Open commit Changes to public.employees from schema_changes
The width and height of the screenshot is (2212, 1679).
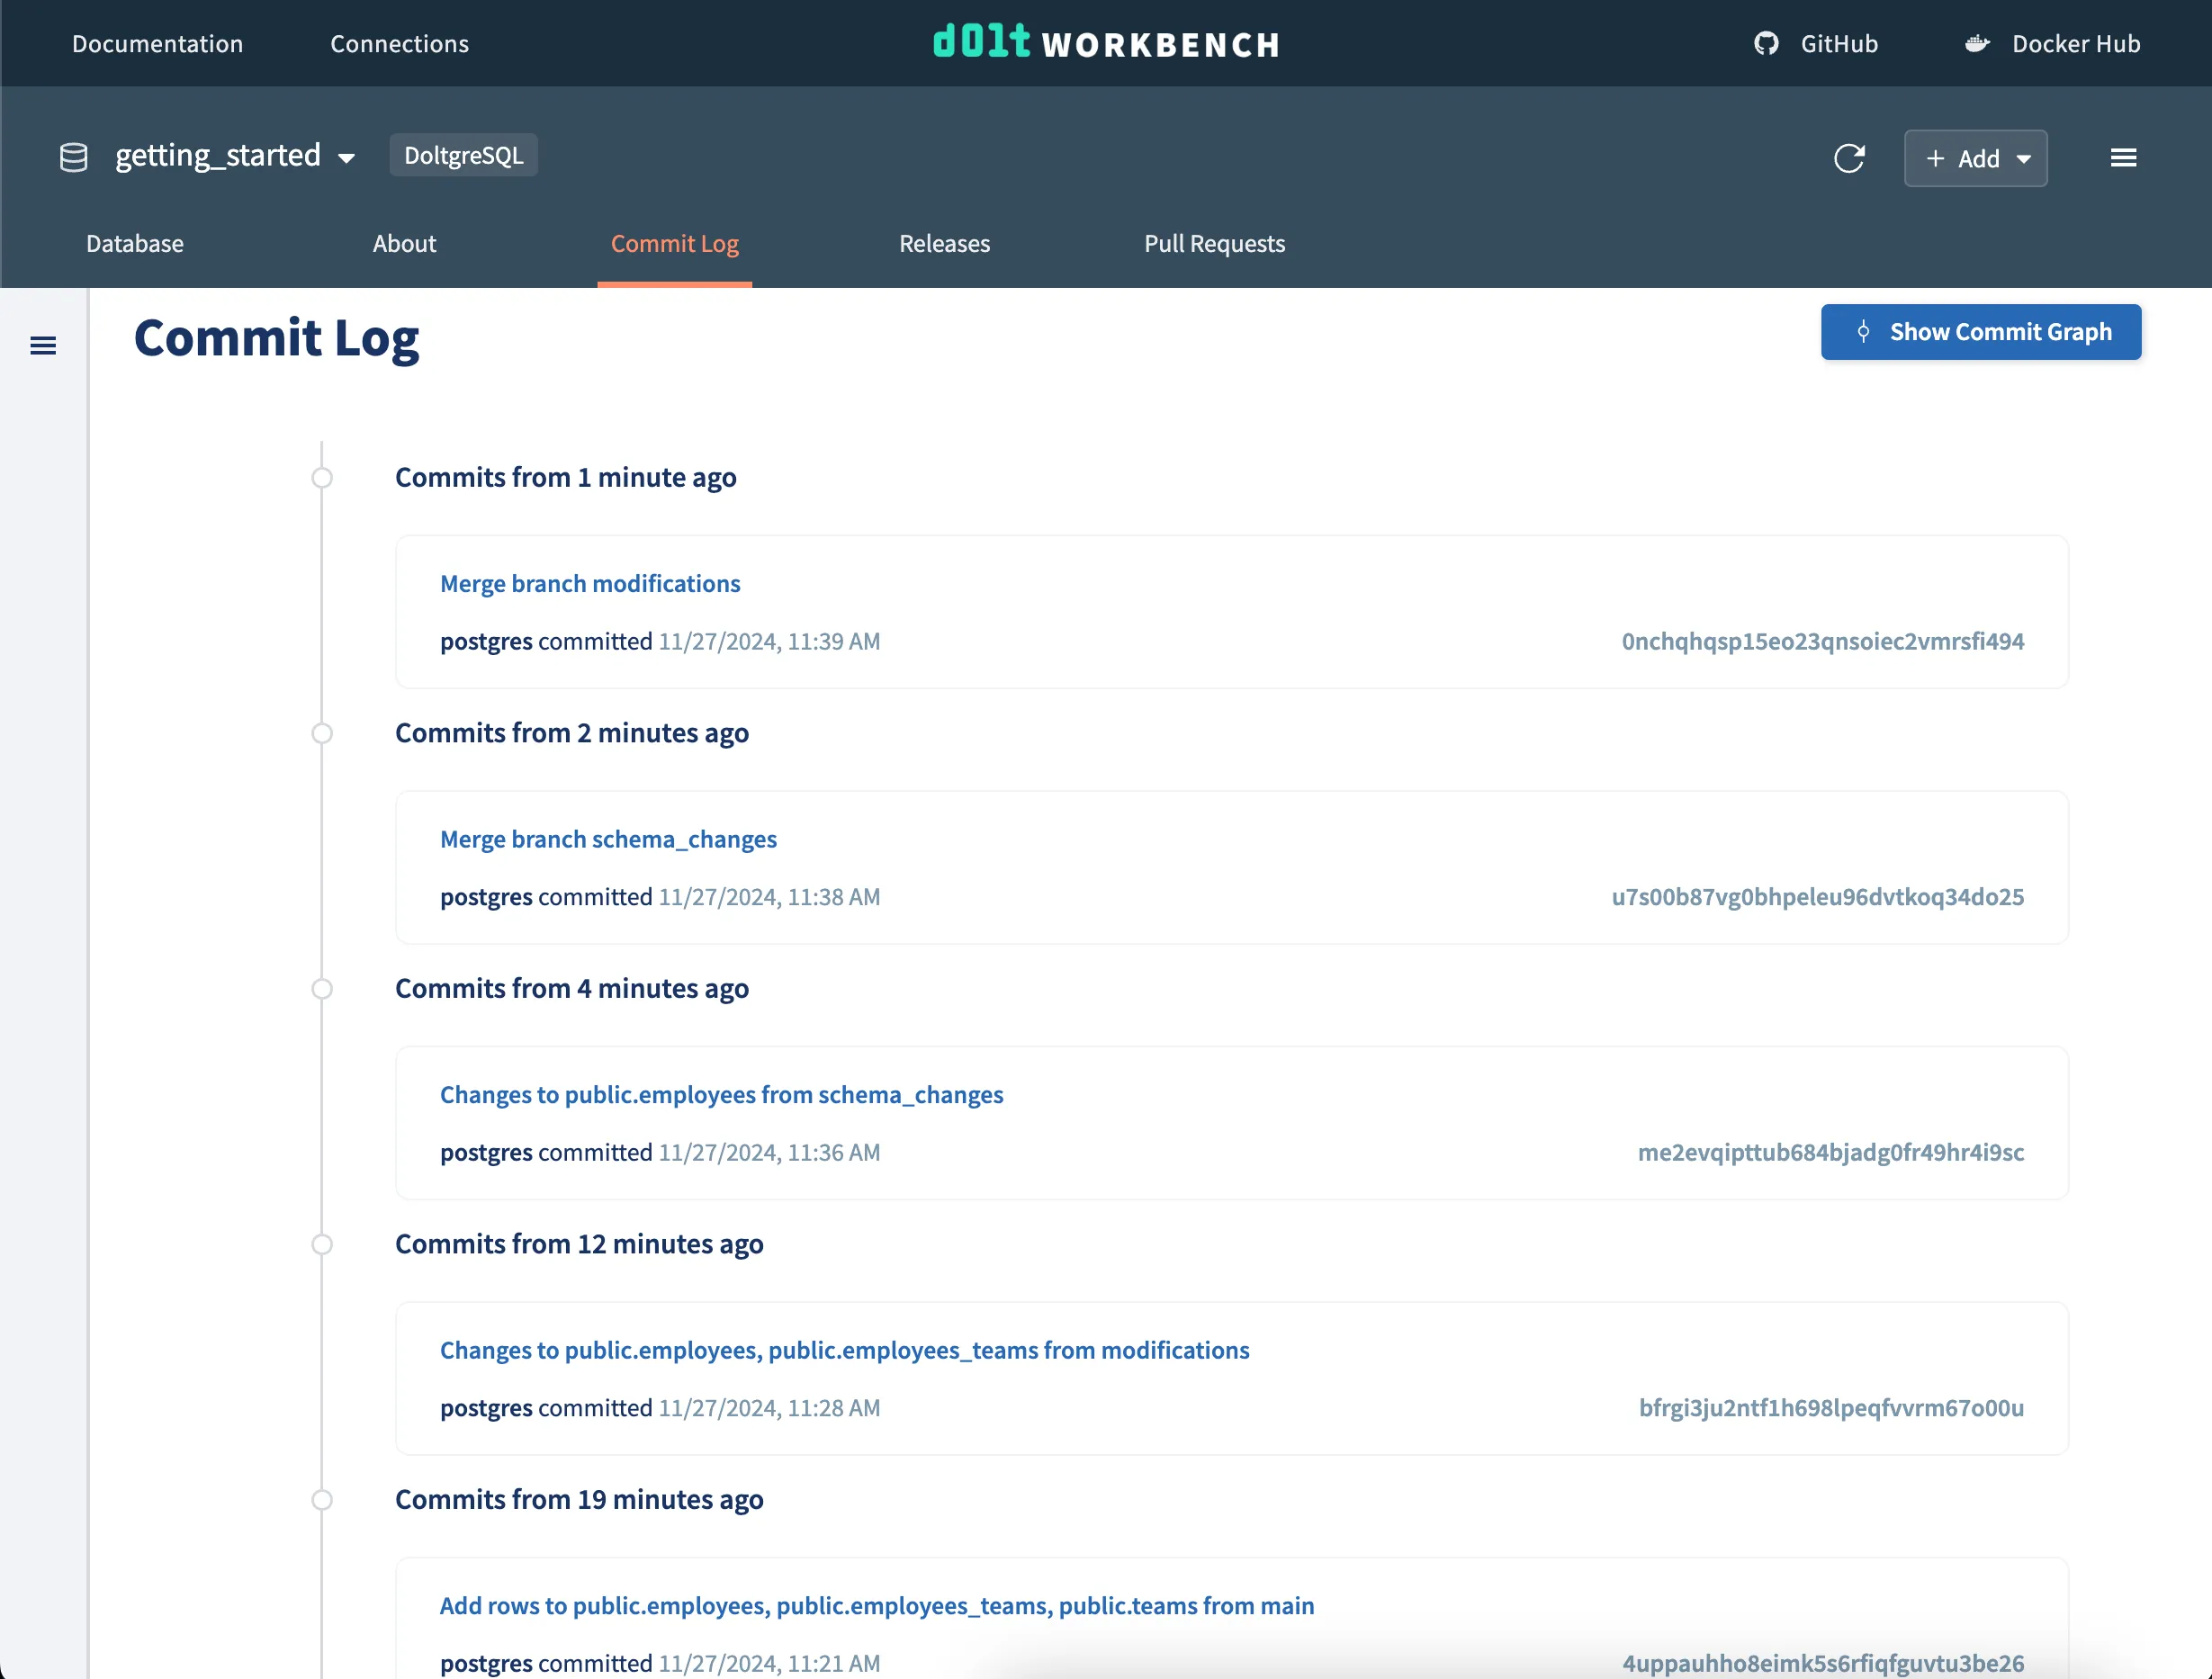click(722, 1094)
